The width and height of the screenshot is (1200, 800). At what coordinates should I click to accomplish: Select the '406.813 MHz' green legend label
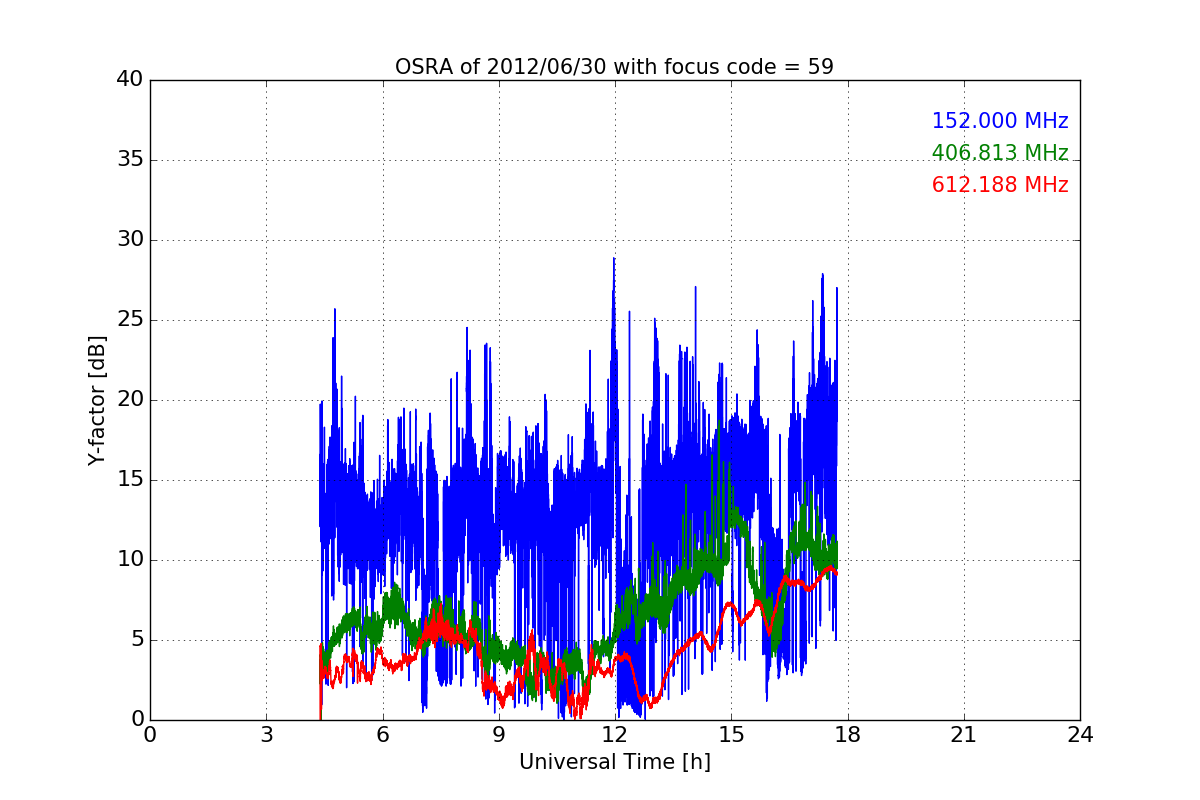click(1000, 153)
